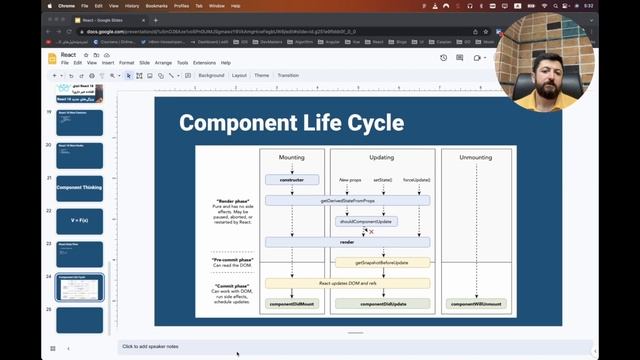The width and height of the screenshot is (640, 360).
Task: Click the undo icon in the toolbar
Action: tap(71, 76)
